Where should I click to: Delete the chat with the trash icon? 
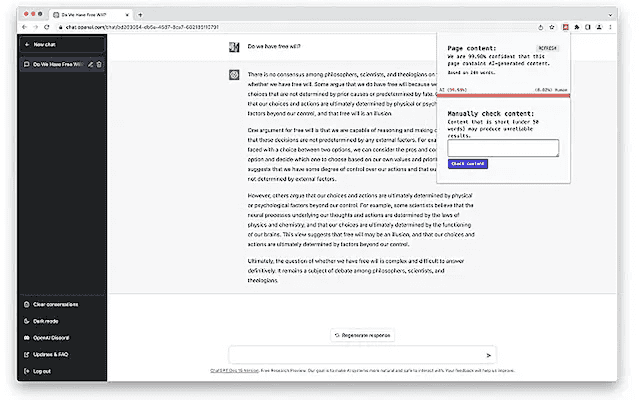click(x=99, y=64)
